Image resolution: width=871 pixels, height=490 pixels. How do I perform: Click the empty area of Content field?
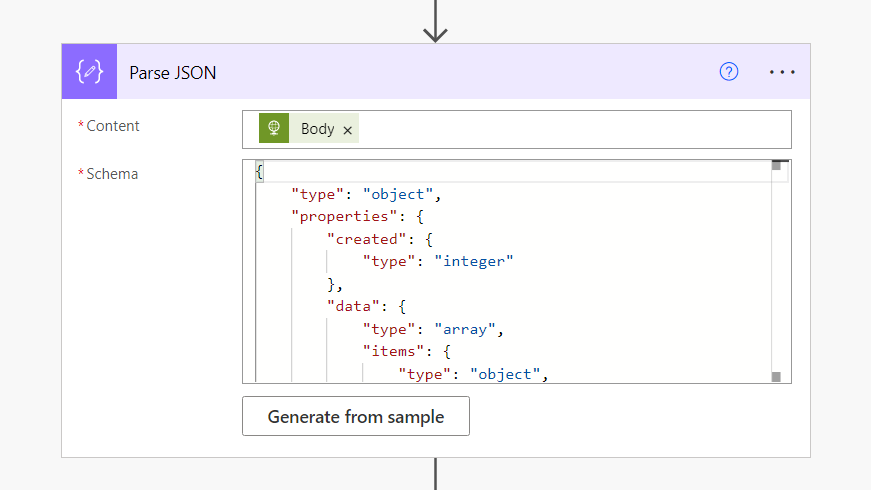pos(570,129)
